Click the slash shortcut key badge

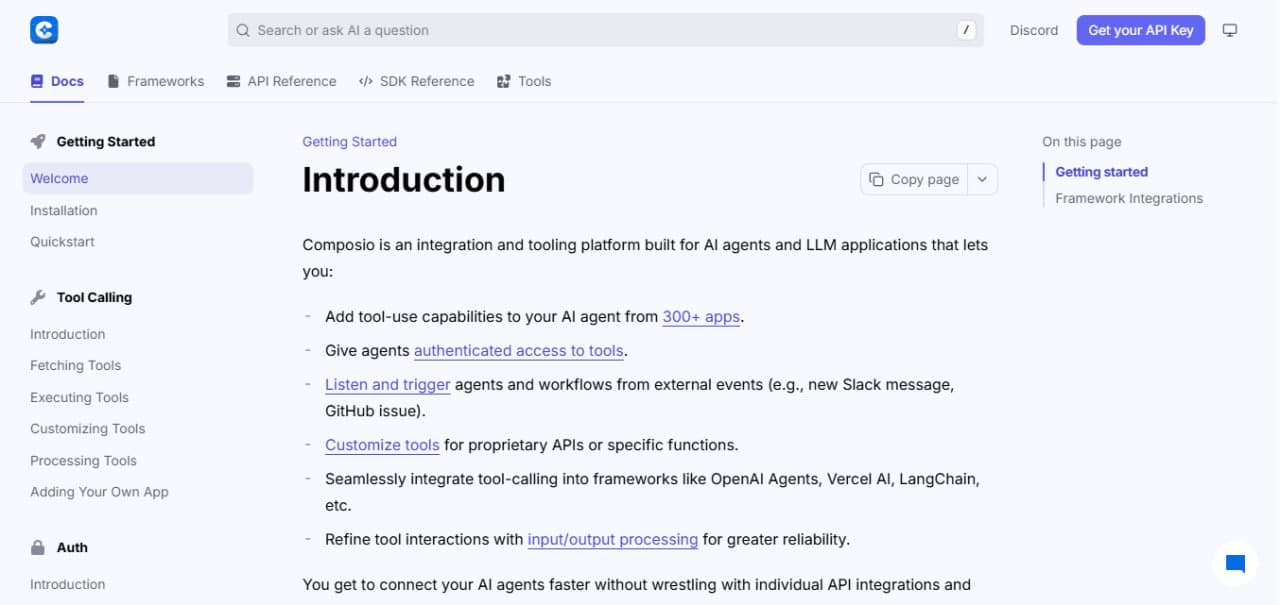click(x=966, y=30)
